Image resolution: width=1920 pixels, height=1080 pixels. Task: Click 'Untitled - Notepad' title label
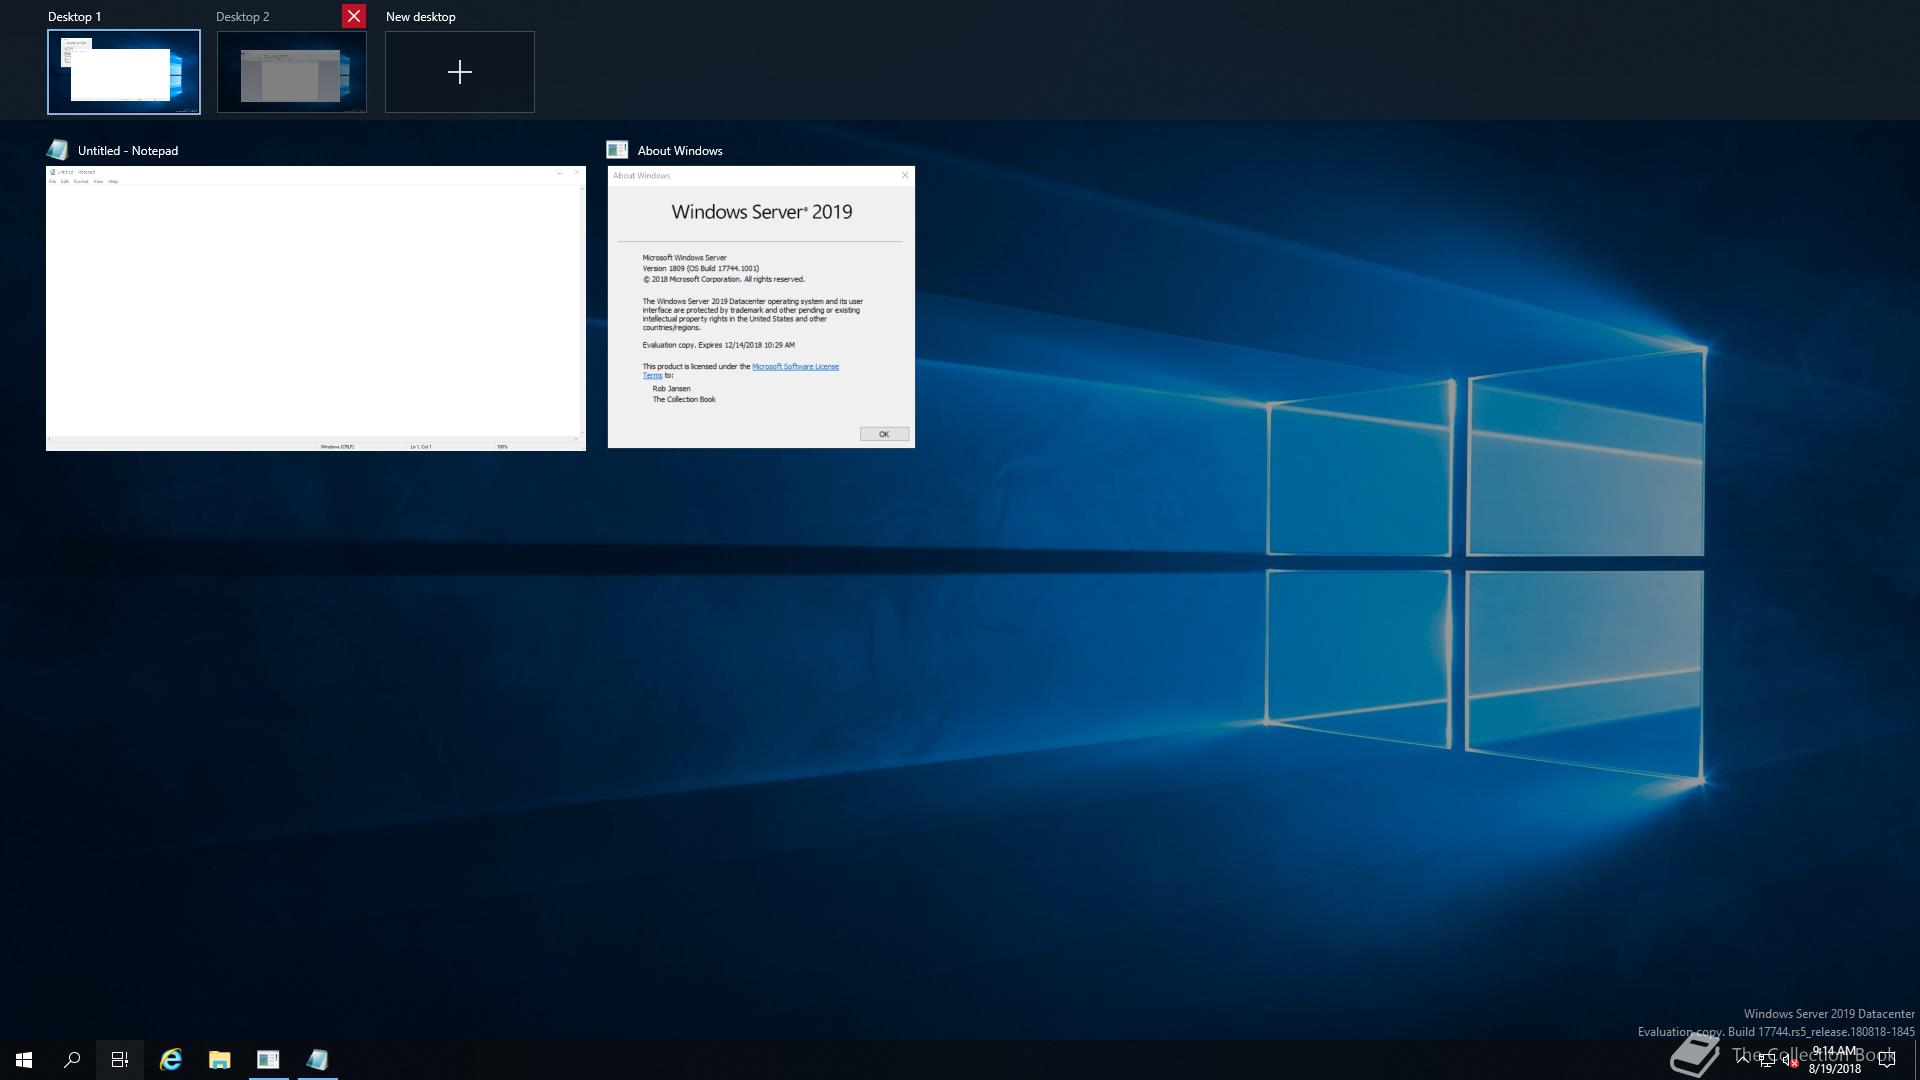[128, 151]
